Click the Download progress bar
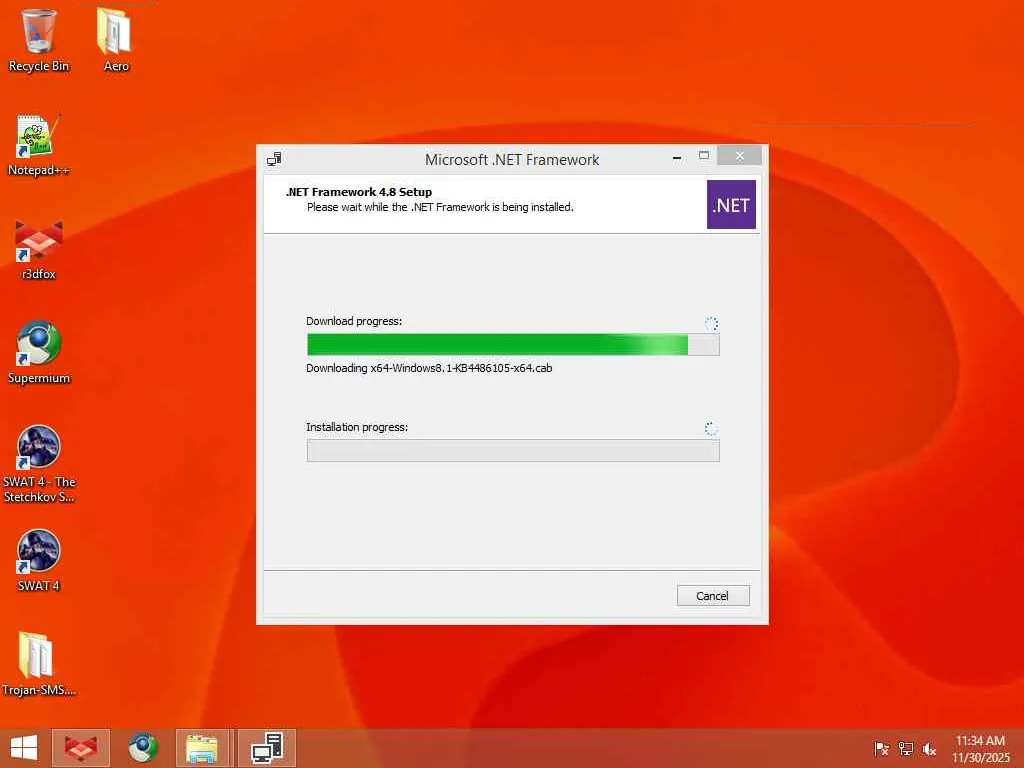This screenshot has height=768, width=1024. pyautogui.click(x=513, y=344)
